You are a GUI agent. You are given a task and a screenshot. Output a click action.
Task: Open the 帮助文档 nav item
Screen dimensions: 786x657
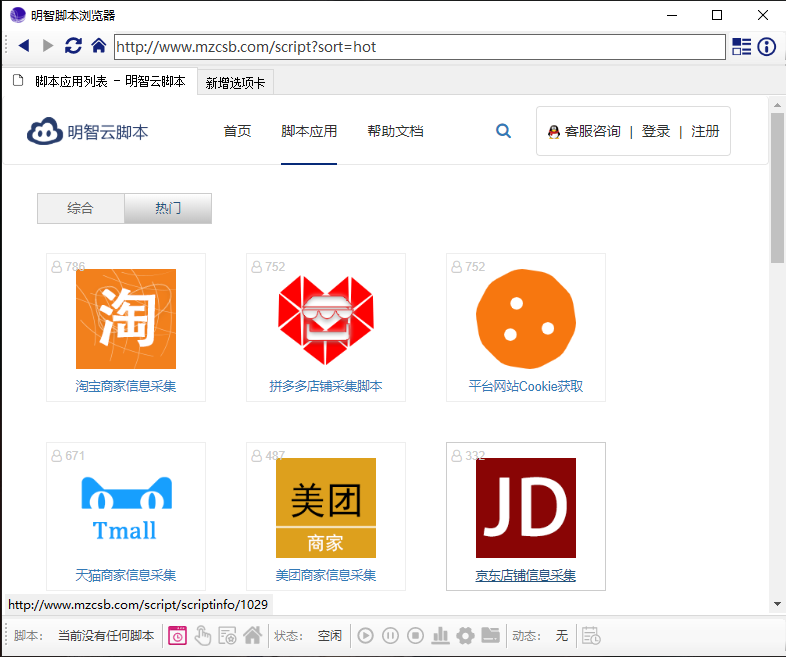tap(395, 131)
